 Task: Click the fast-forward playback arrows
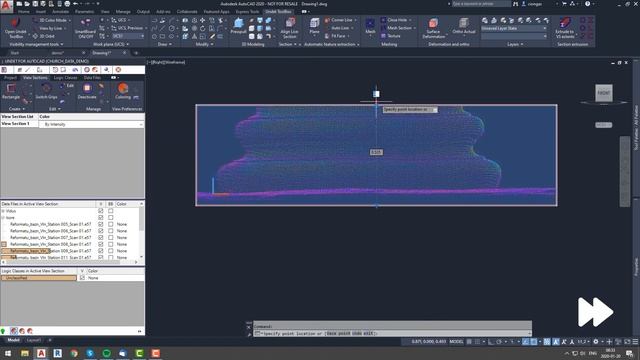click(x=595, y=312)
